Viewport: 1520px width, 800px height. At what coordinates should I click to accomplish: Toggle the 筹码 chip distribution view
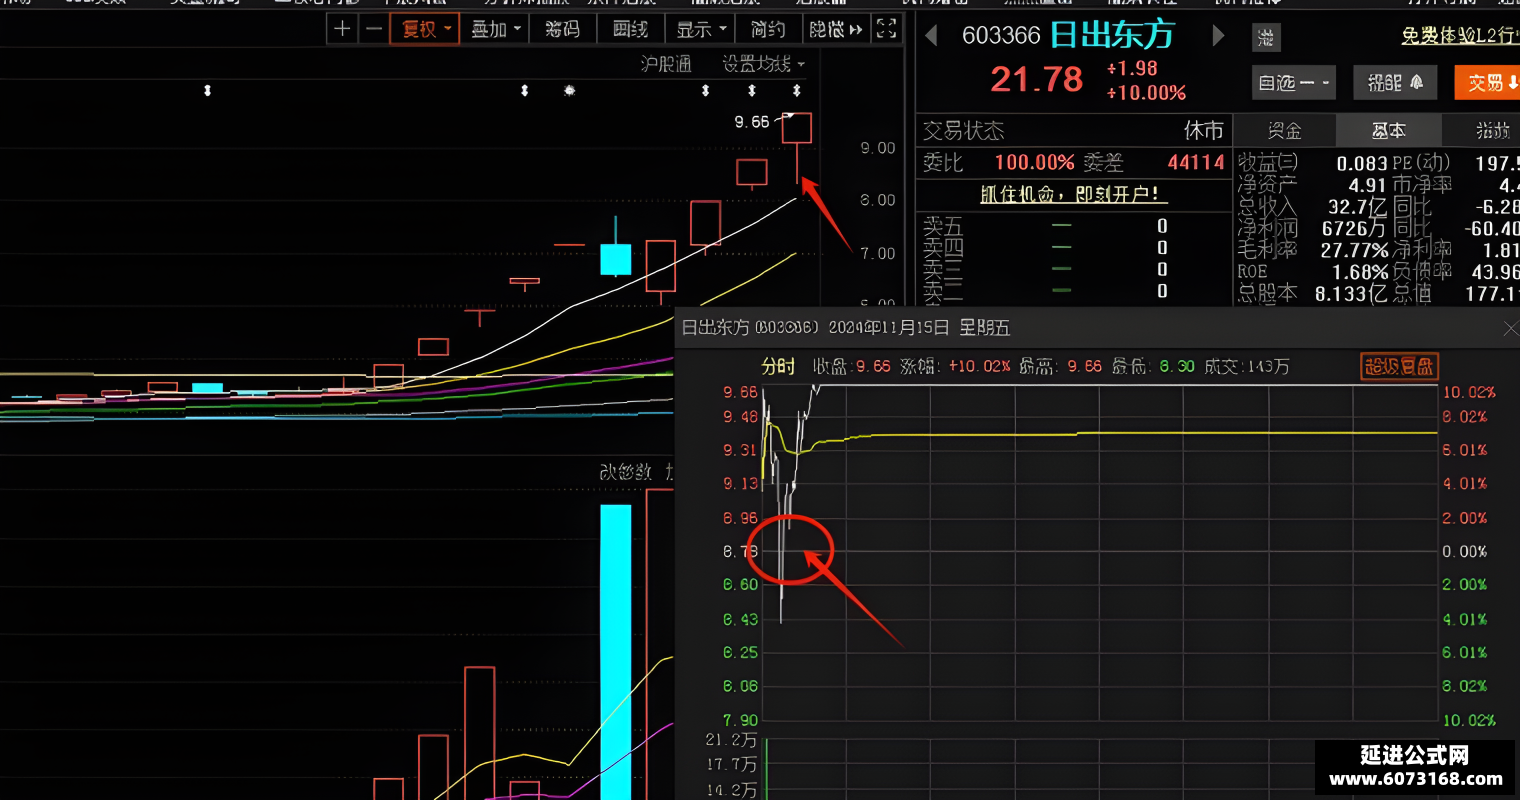tap(563, 29)
